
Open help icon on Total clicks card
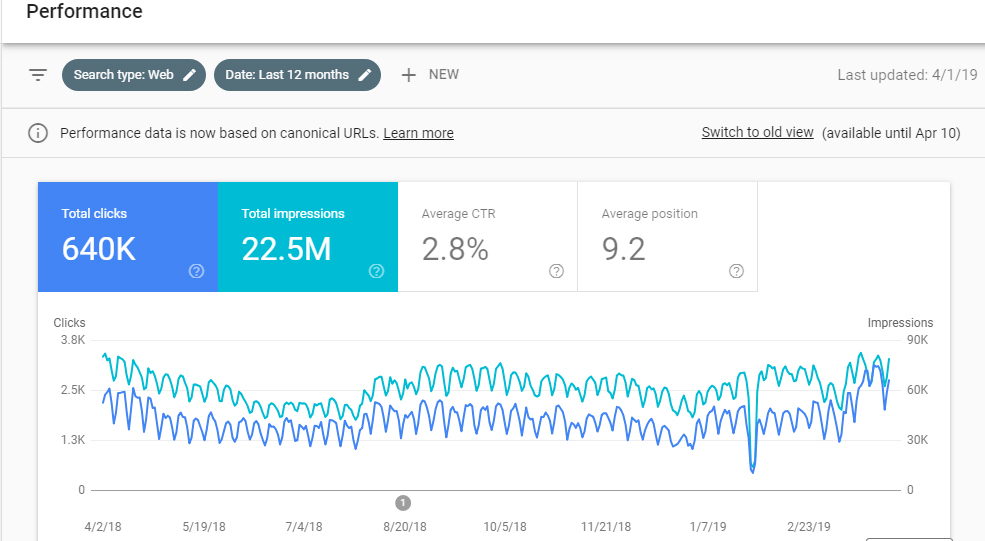click(x=196, y=271)
